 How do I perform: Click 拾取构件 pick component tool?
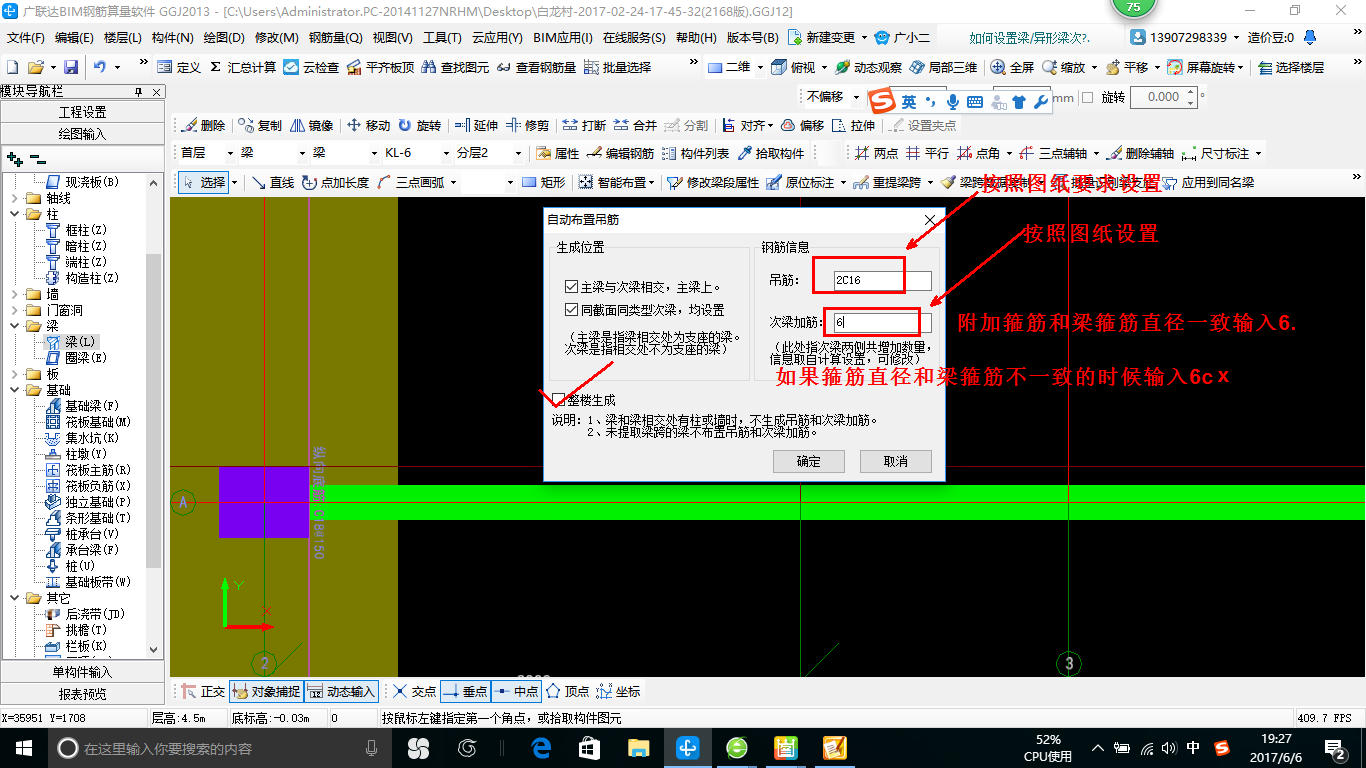click(771, 153)
